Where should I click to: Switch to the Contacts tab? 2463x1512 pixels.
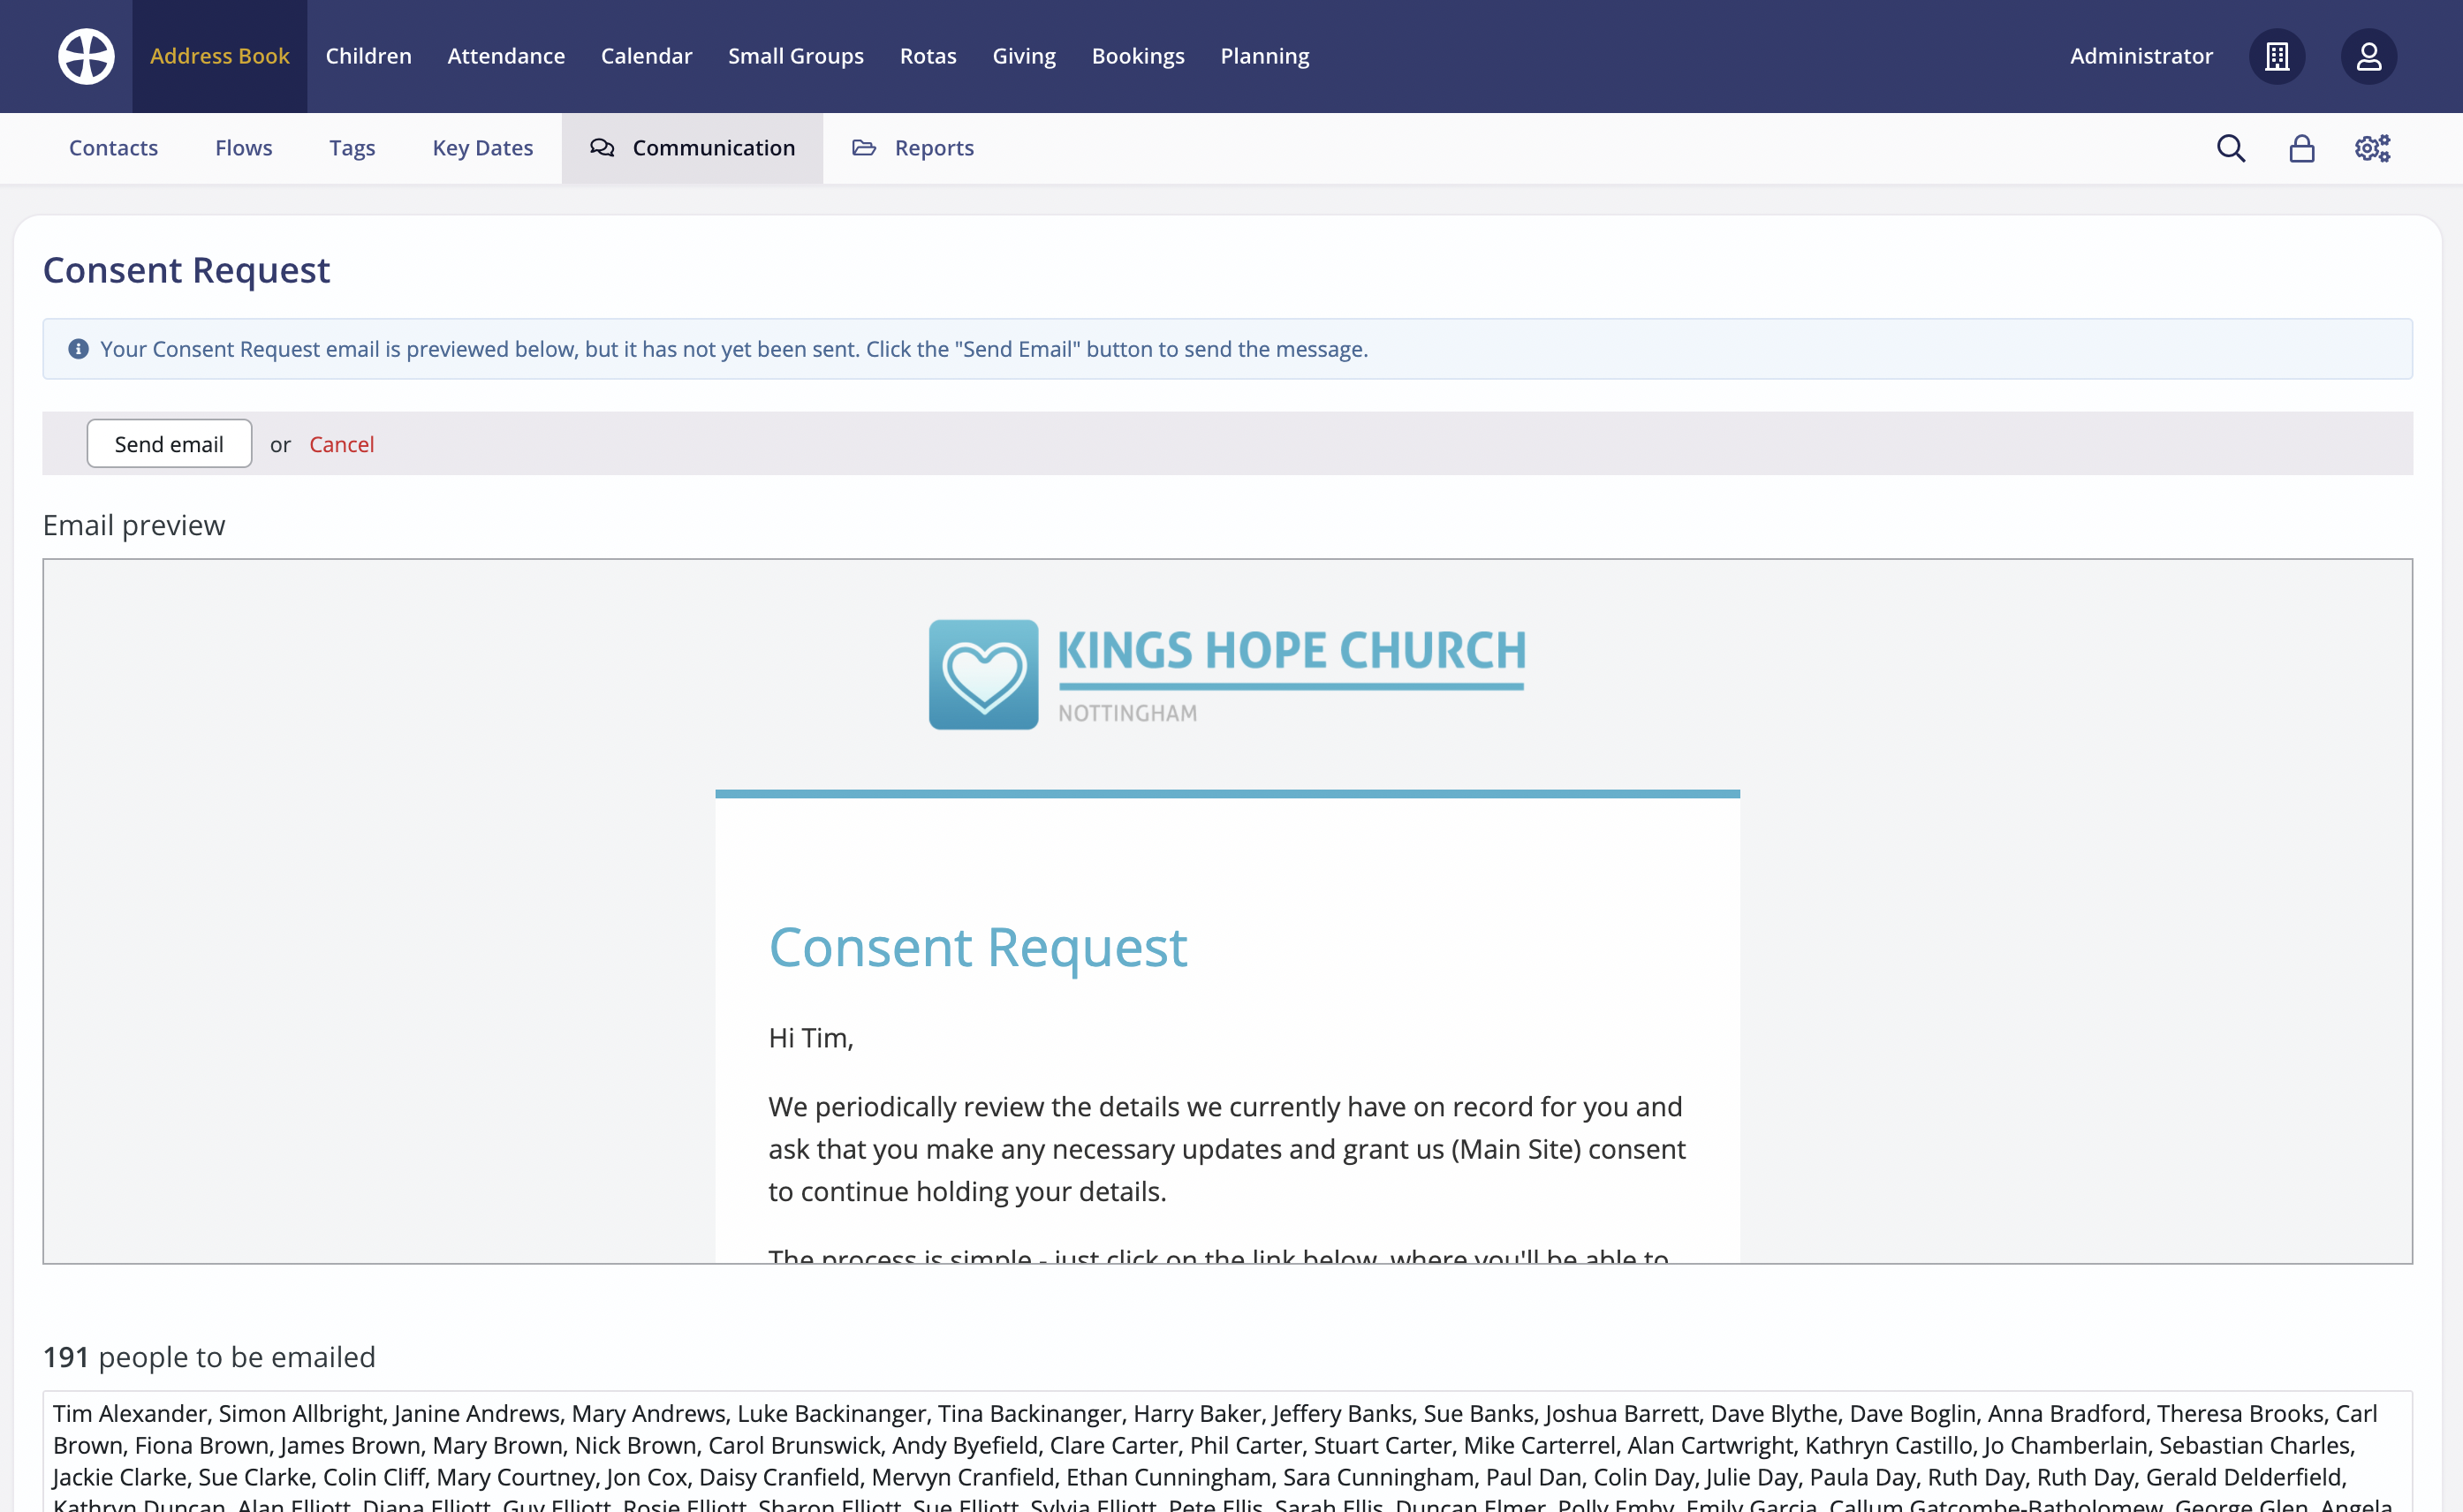tap(113, 148)
